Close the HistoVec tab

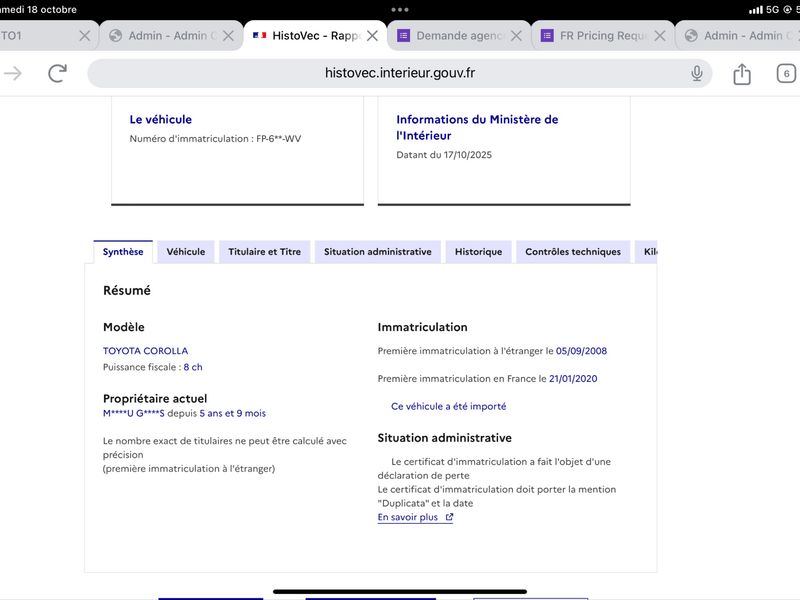point(372,35)
